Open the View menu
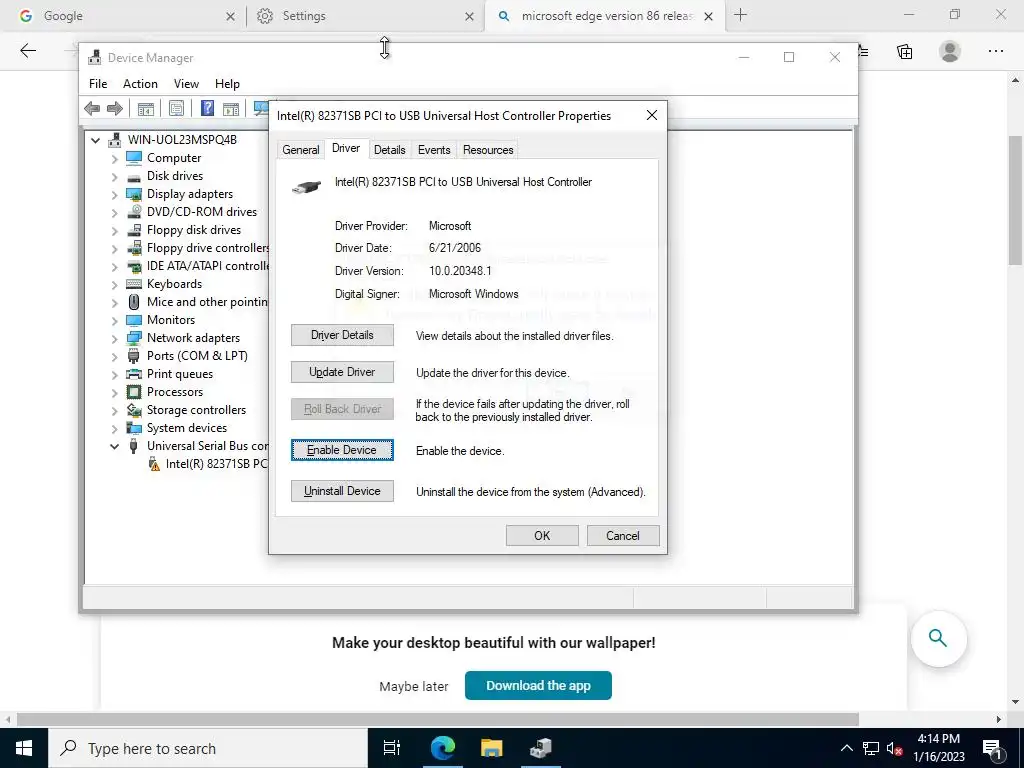The image size is (1024, 768). point(186,84)
